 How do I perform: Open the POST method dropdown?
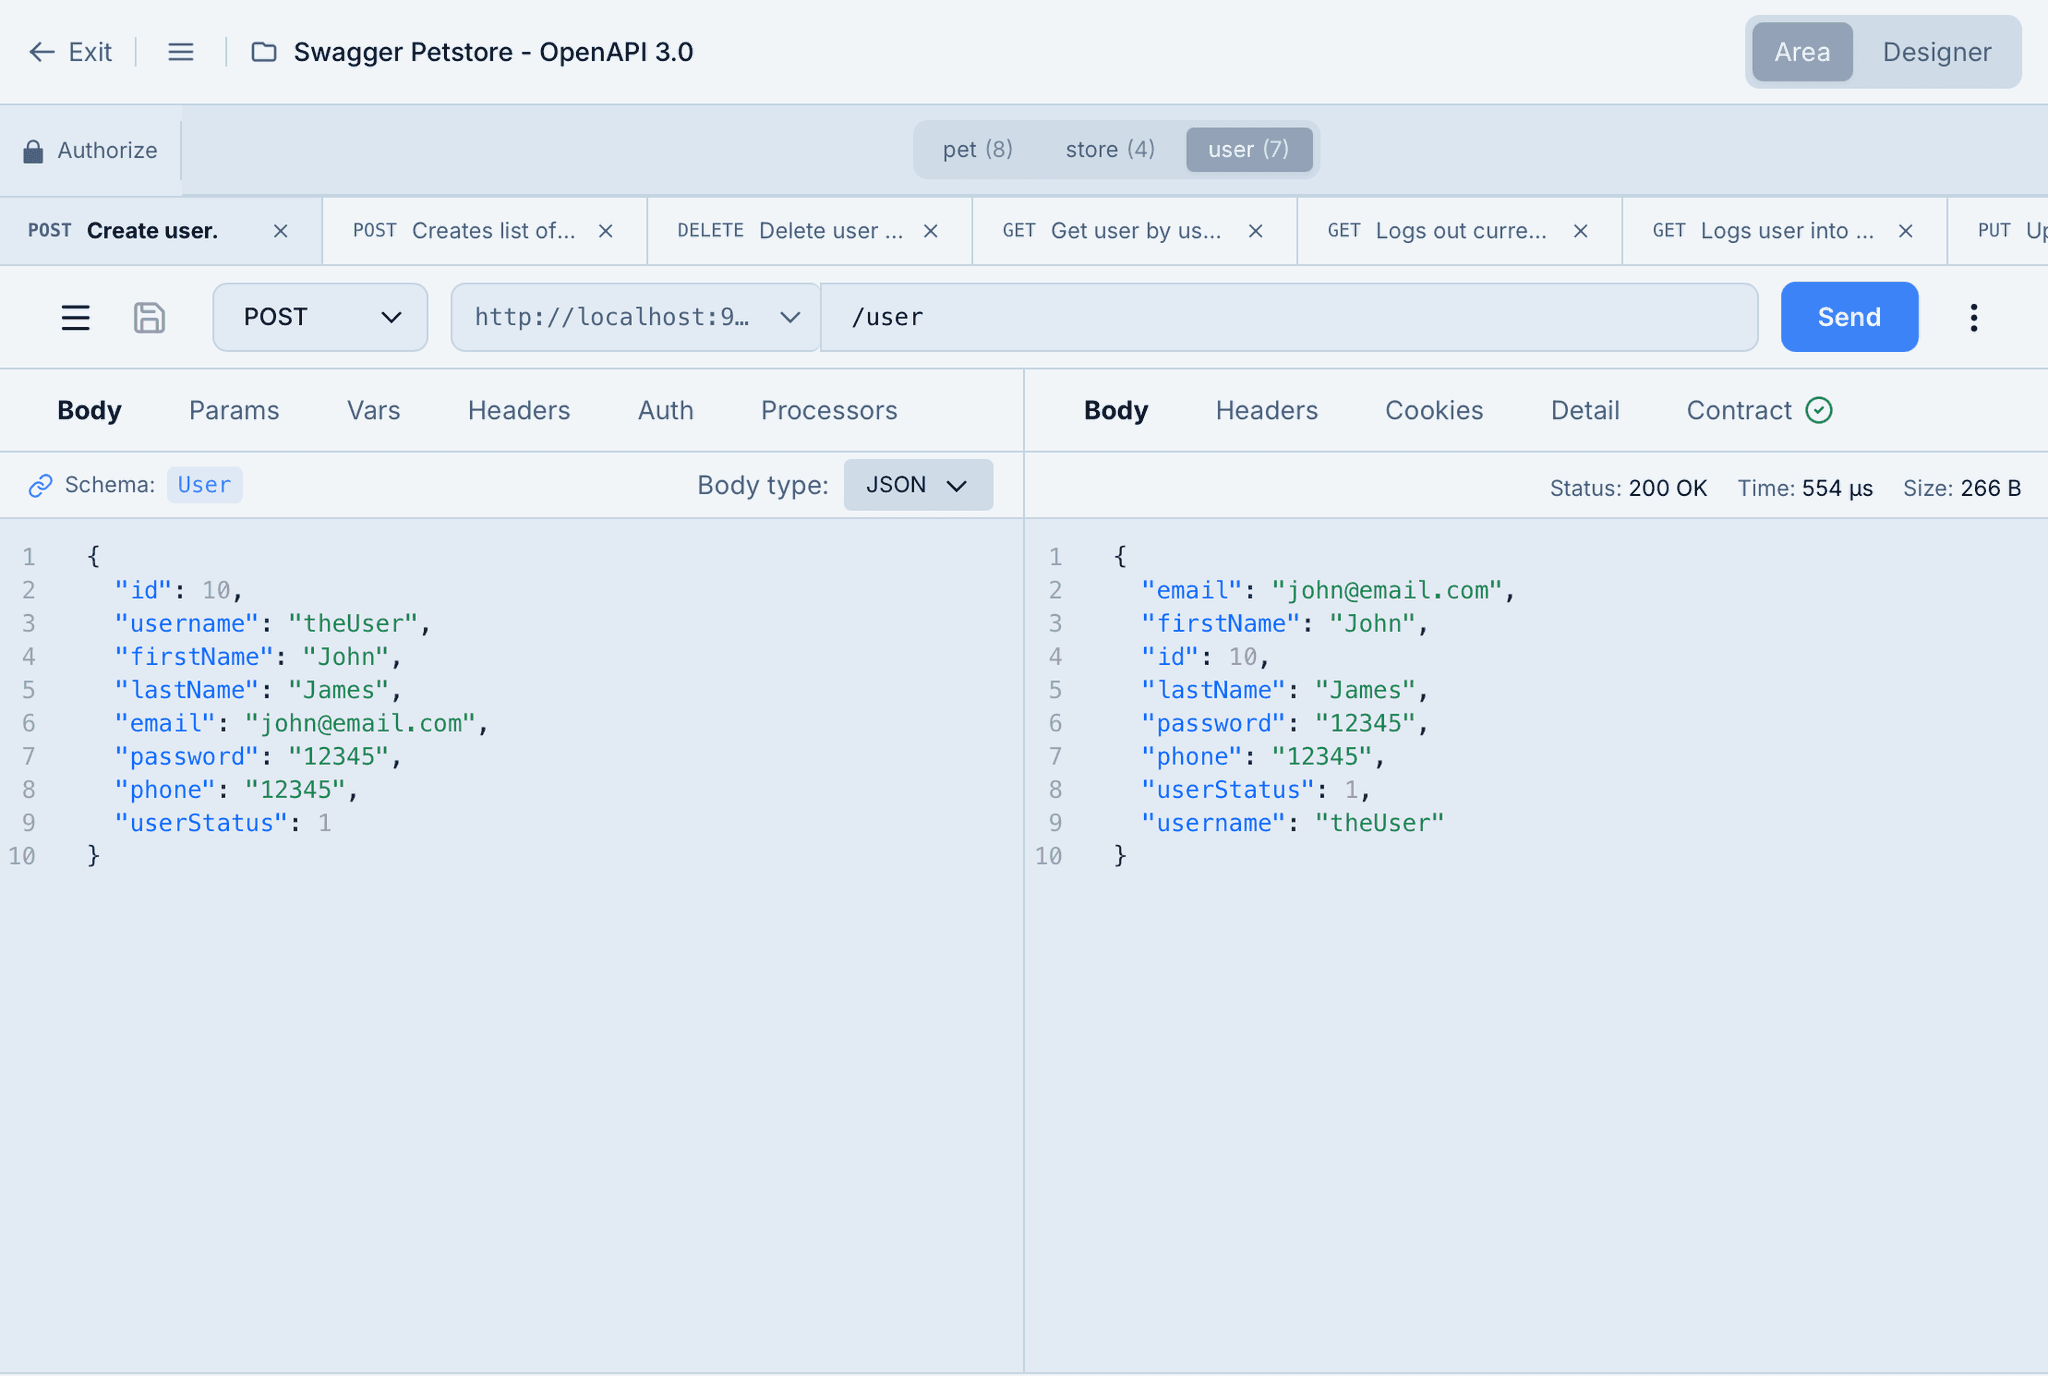[320, 318]
